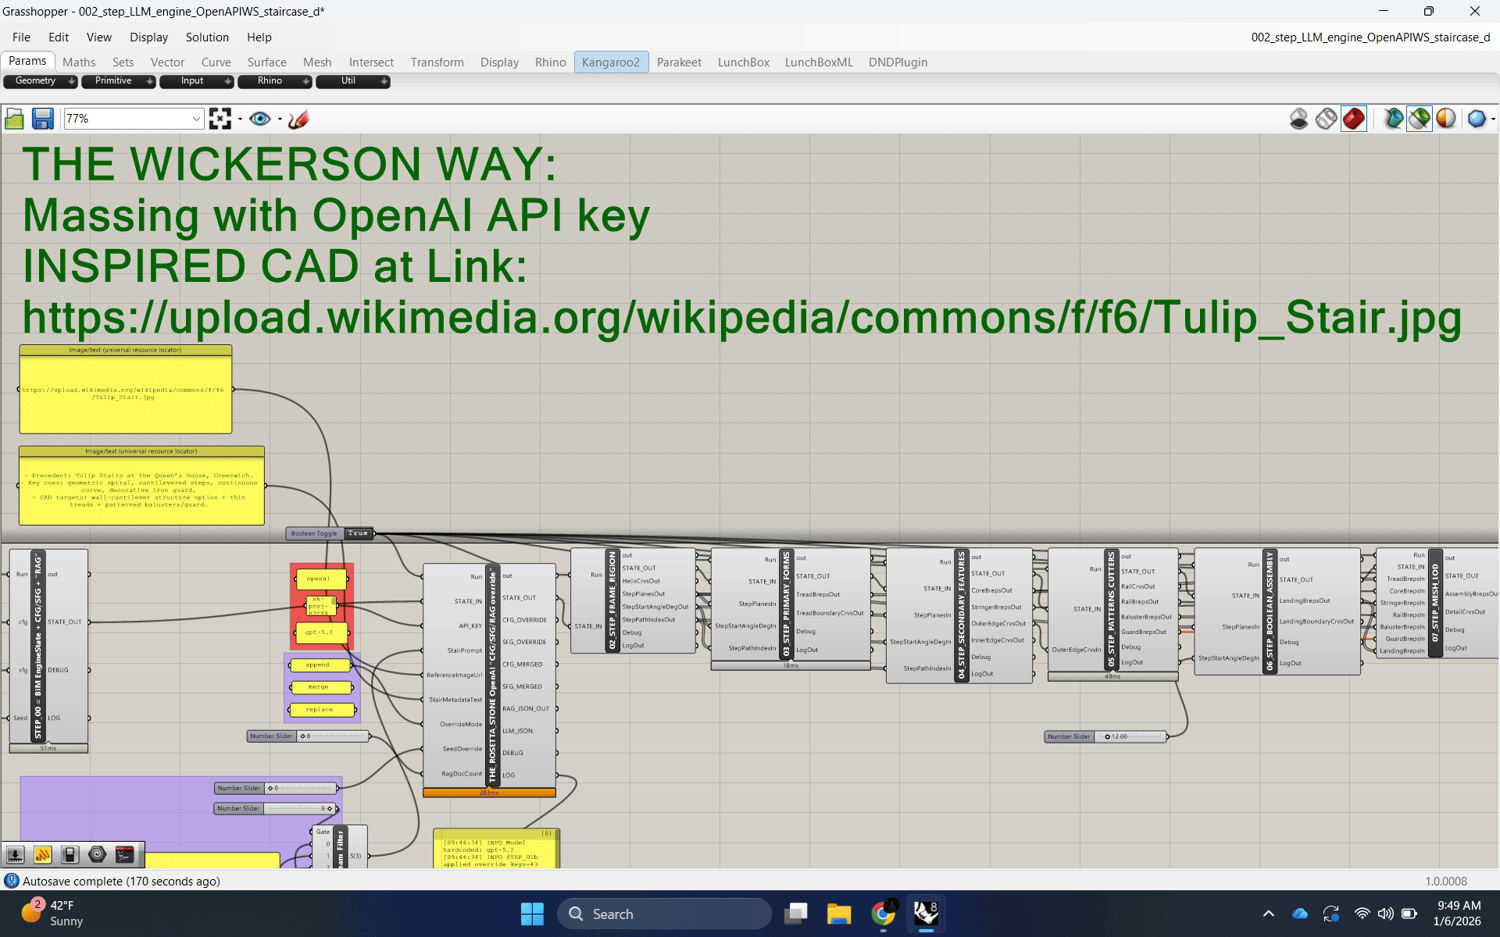
Task: Save the document using the floppy disk icon
Action: (42, 119)
